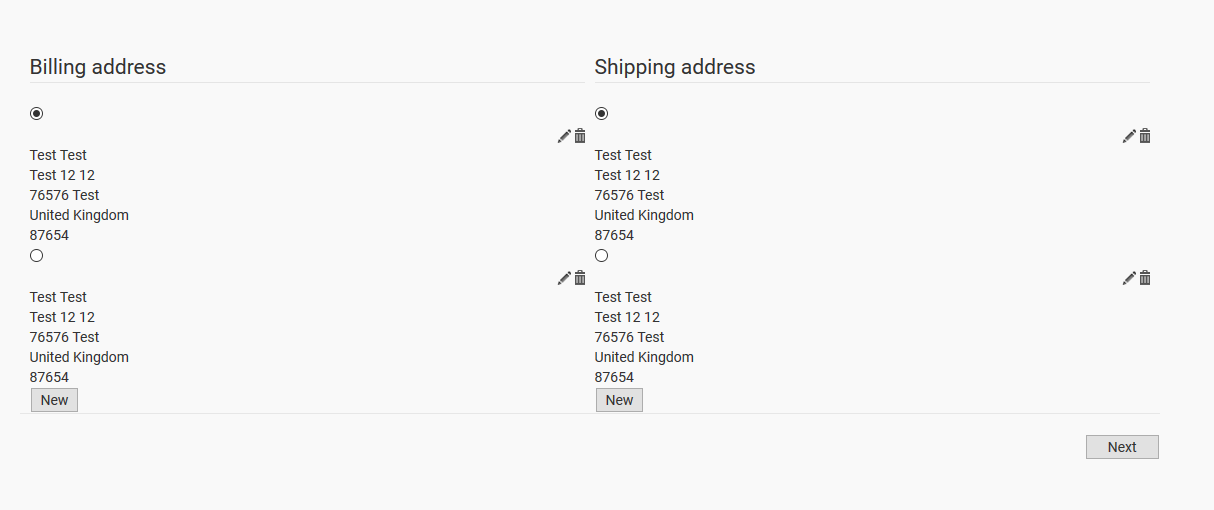Select the first billing address radio button
This screenshot has height=510, width=1214.
pos(37,114)
